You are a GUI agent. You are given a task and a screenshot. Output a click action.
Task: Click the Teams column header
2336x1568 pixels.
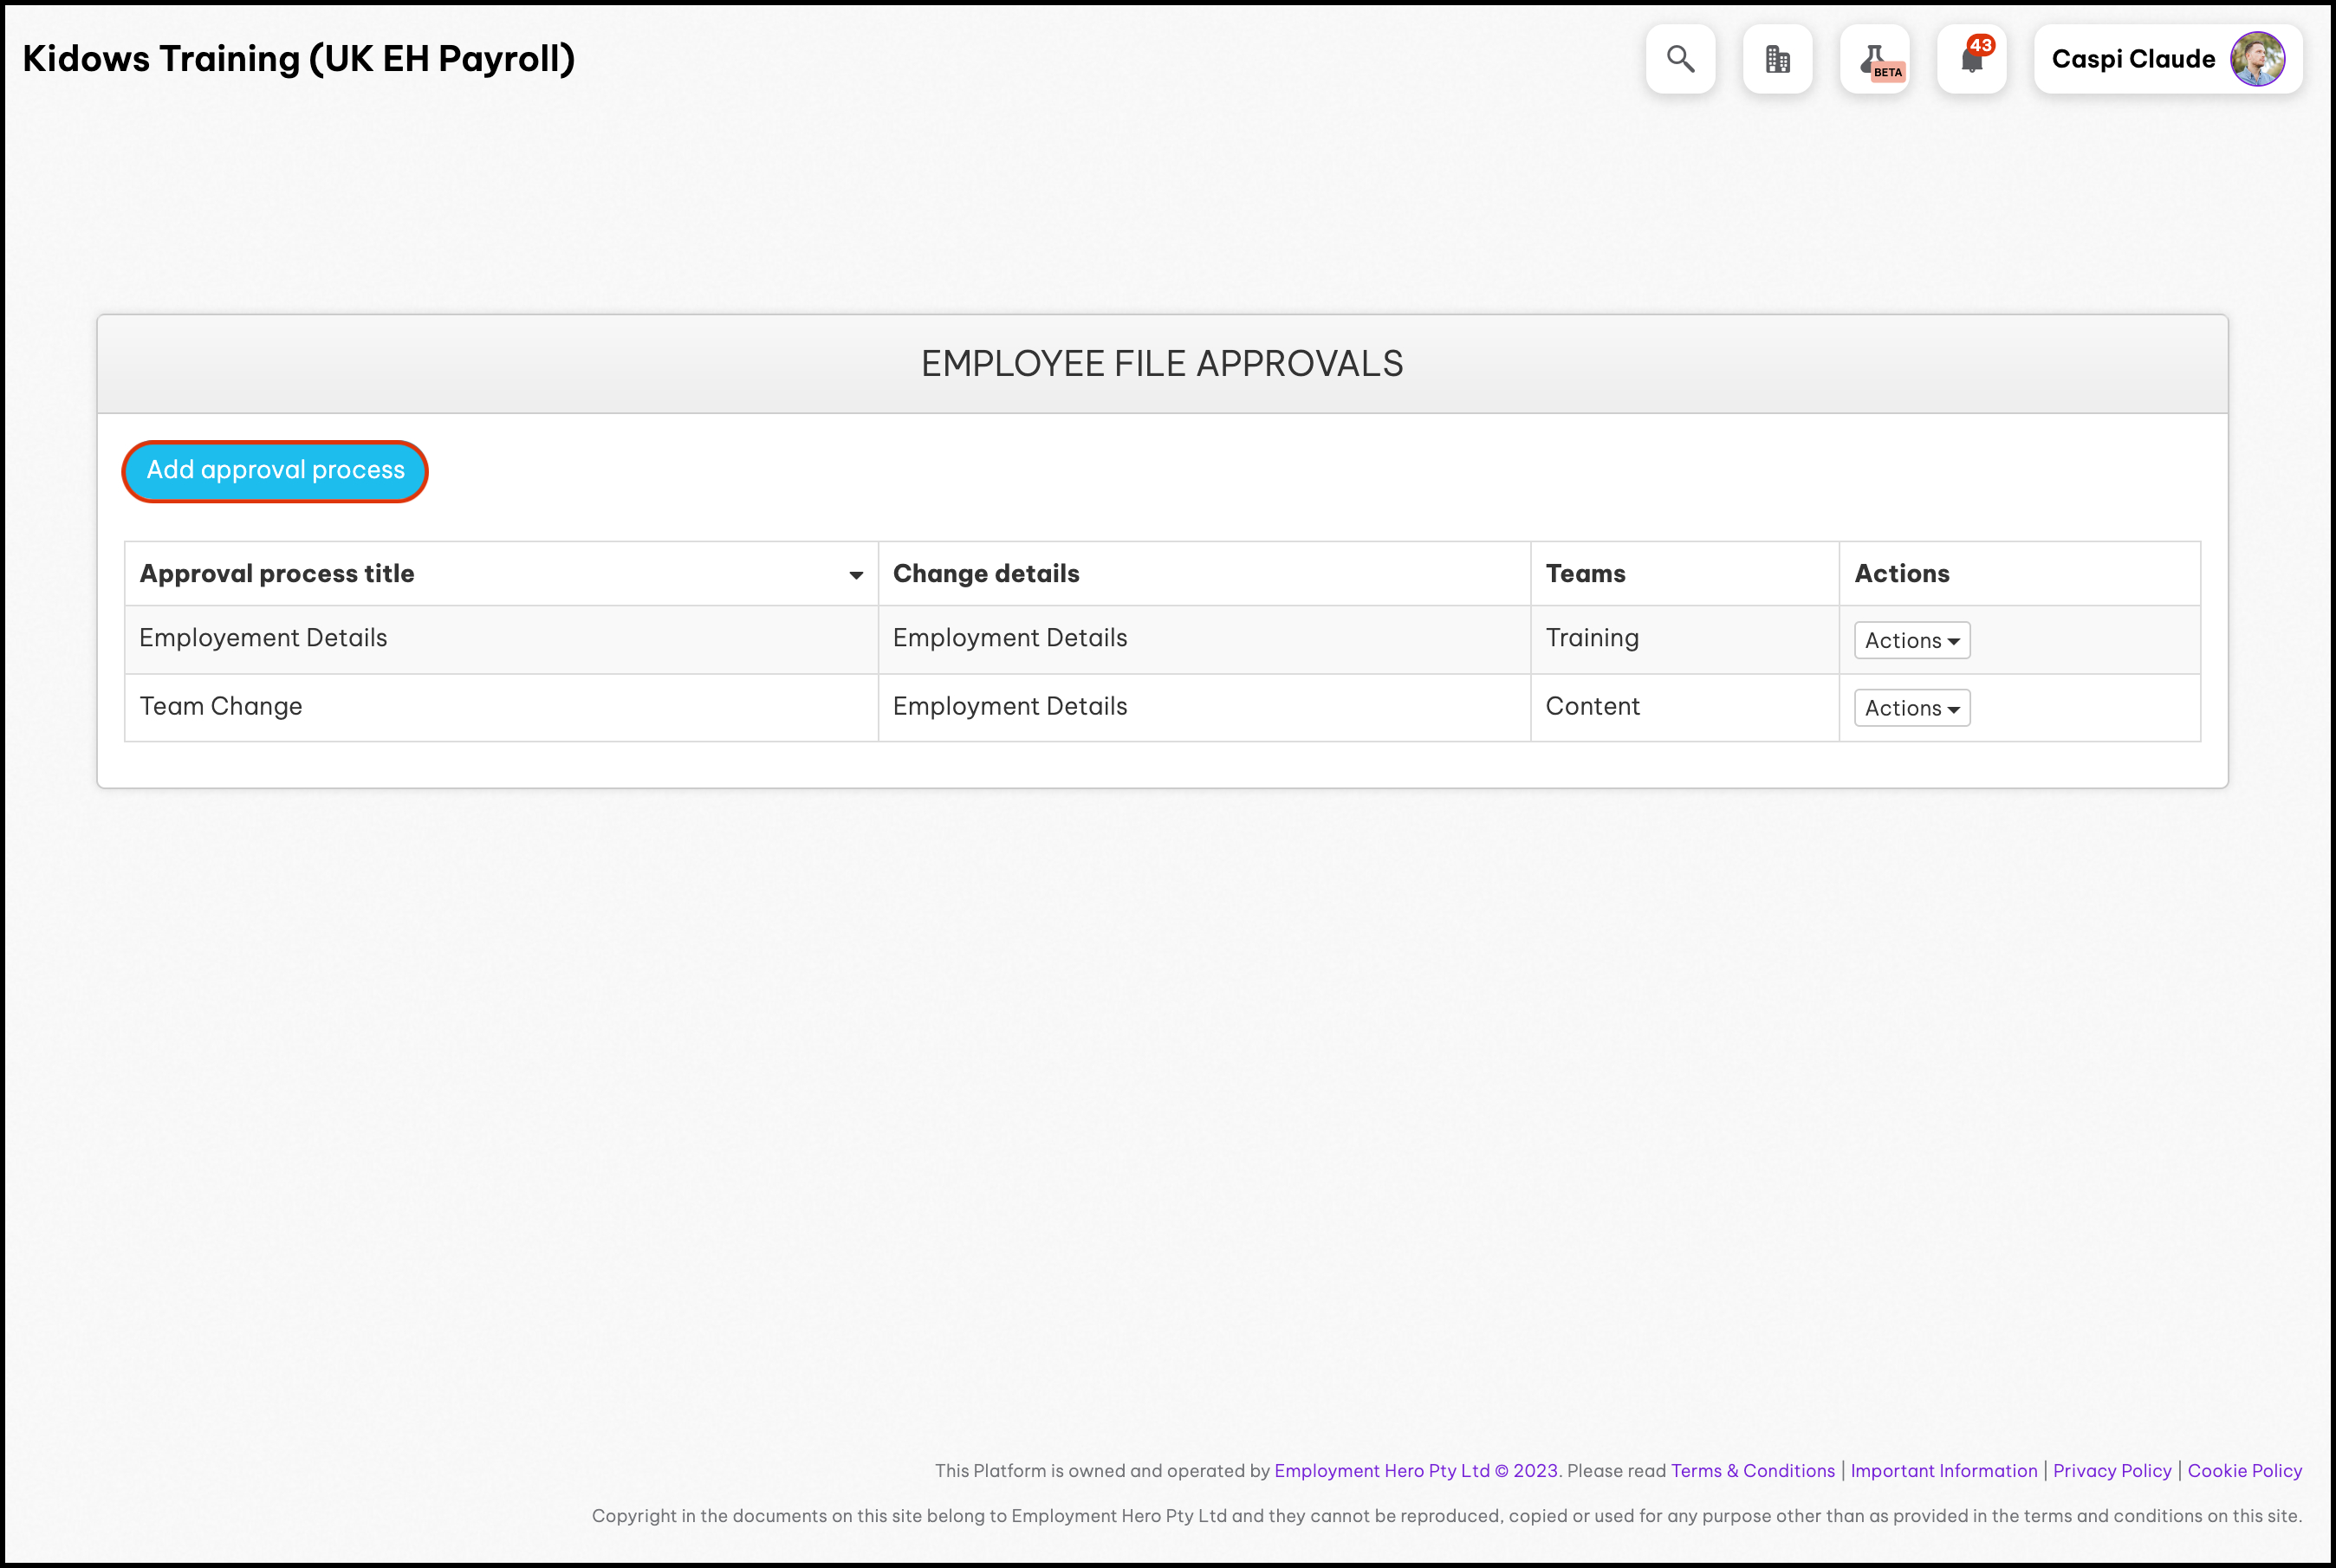click(x=1585, y=574)
